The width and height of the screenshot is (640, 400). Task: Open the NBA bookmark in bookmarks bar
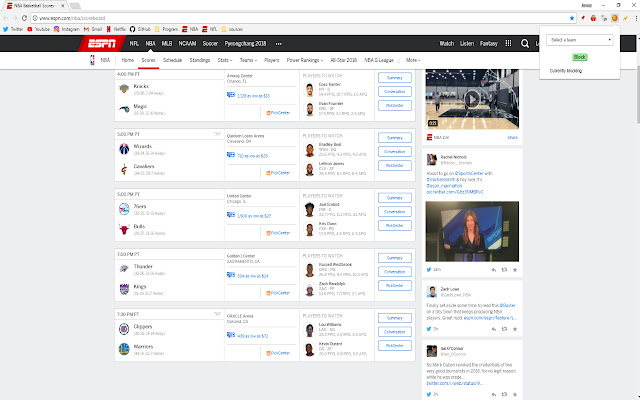click(x=190, y=29)
